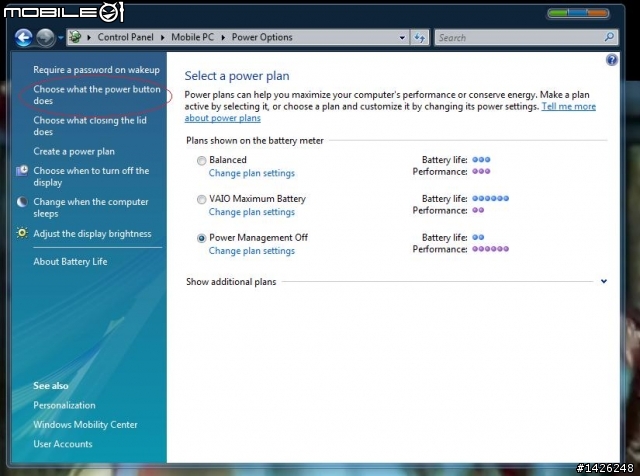Image resolution: width=640 pixels, height=476 pixels.
Task: Click Change plan settings under VAIO Maximum Battery
Action: 251,212
